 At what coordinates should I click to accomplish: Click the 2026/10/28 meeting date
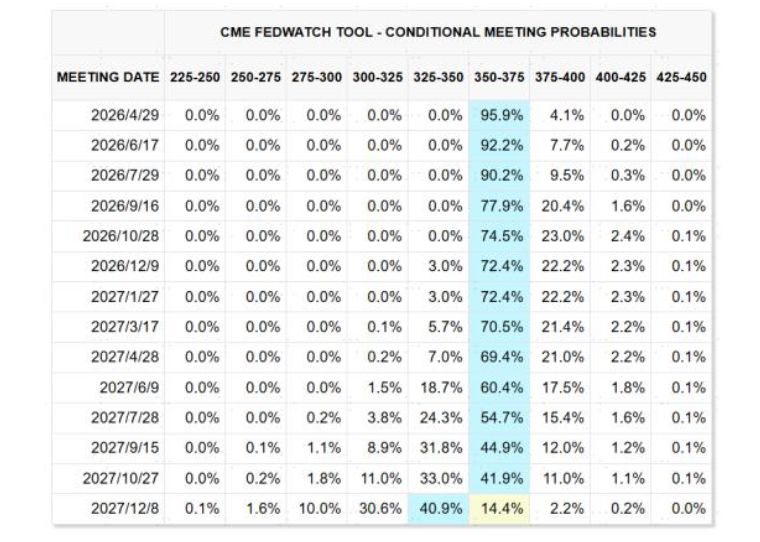[x=120, y=236]
